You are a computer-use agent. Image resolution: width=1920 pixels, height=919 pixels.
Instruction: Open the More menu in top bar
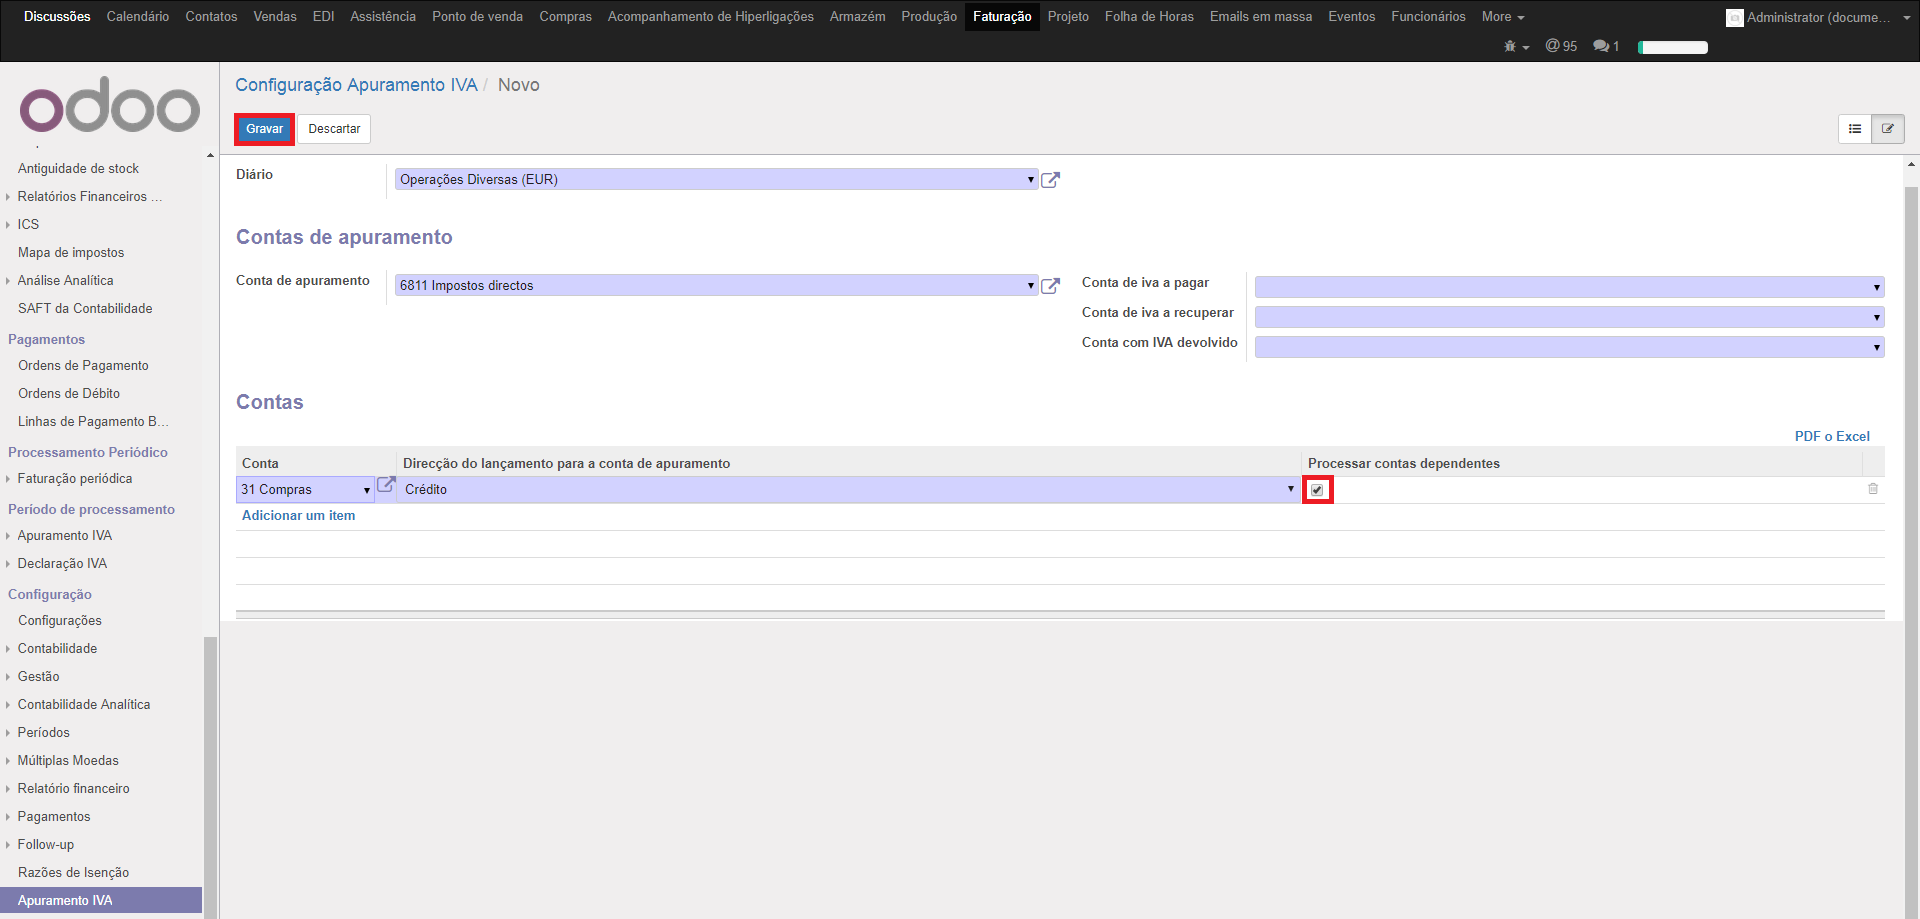pyautogui.click(x=1502, y=17)
